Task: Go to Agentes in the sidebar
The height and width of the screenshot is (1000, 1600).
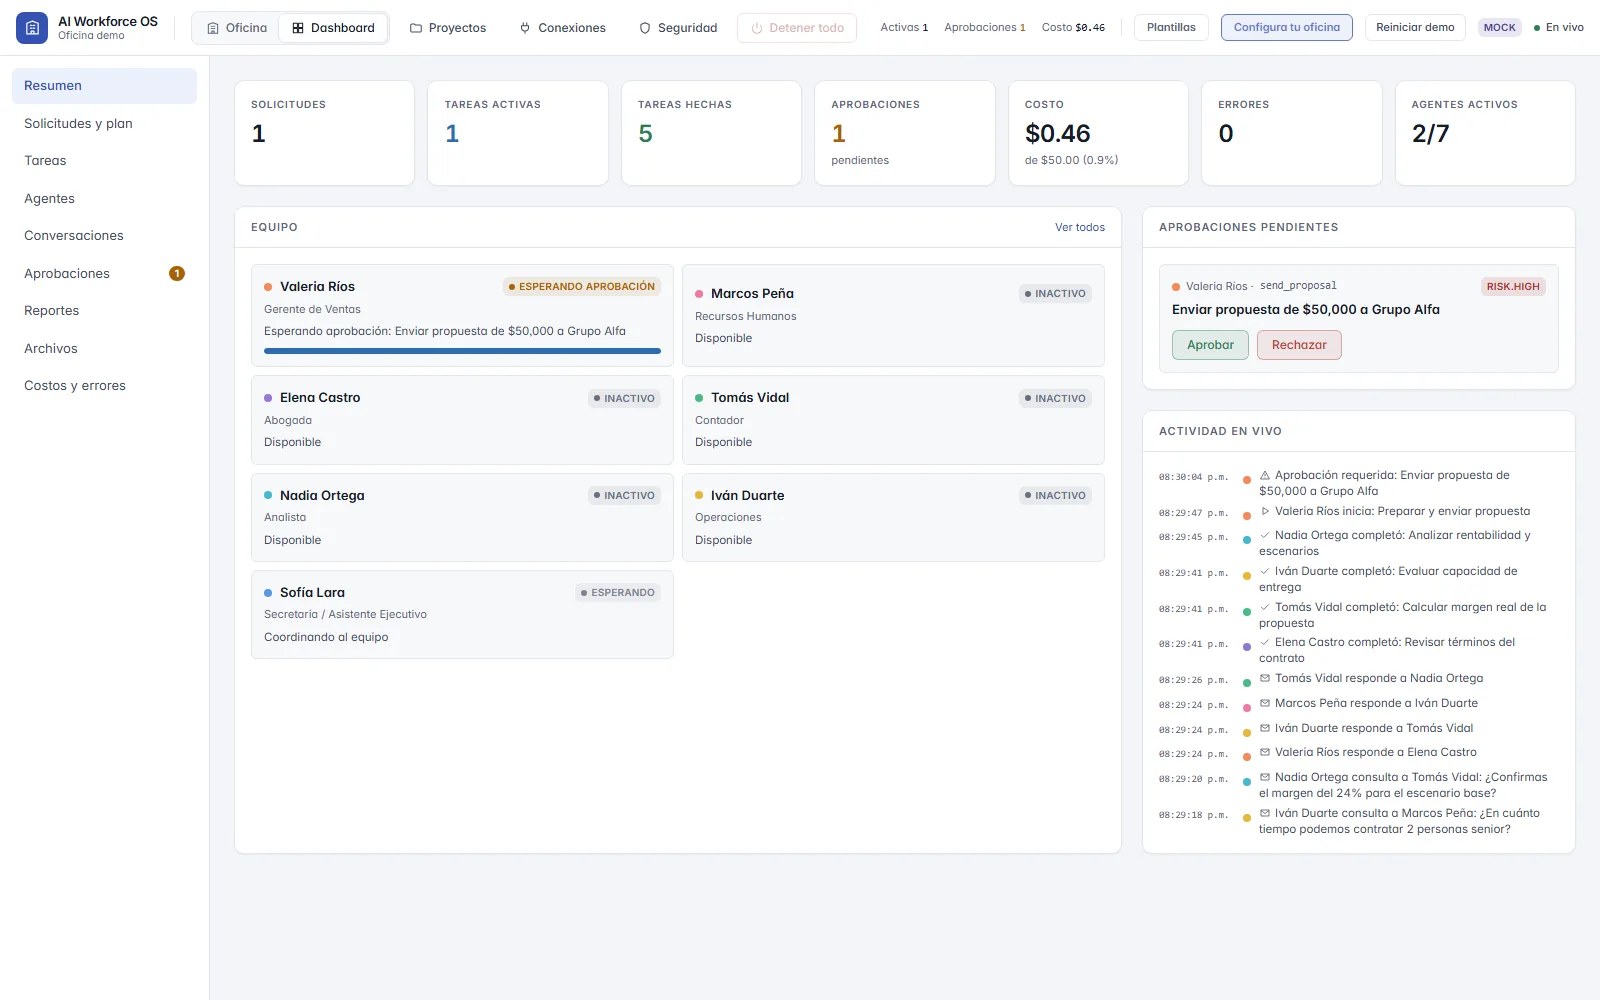Action: tap(104, 198)
